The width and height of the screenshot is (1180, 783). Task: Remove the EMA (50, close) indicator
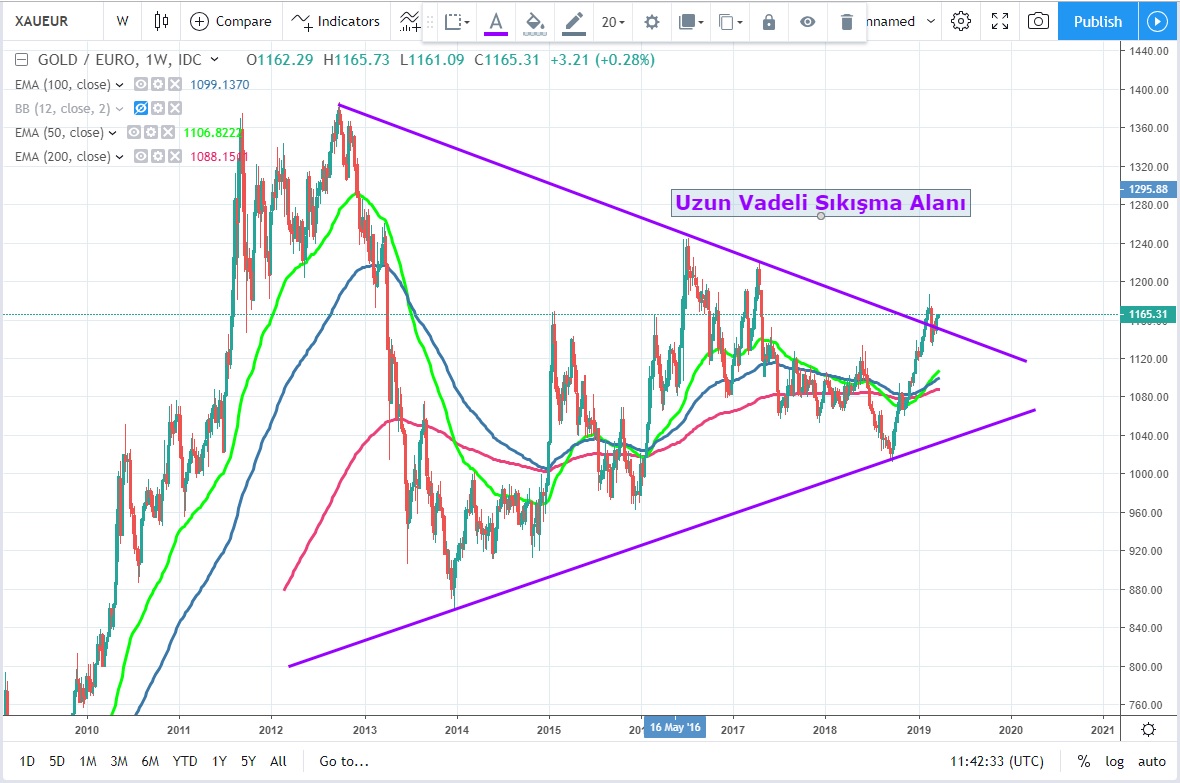(167, 133)
